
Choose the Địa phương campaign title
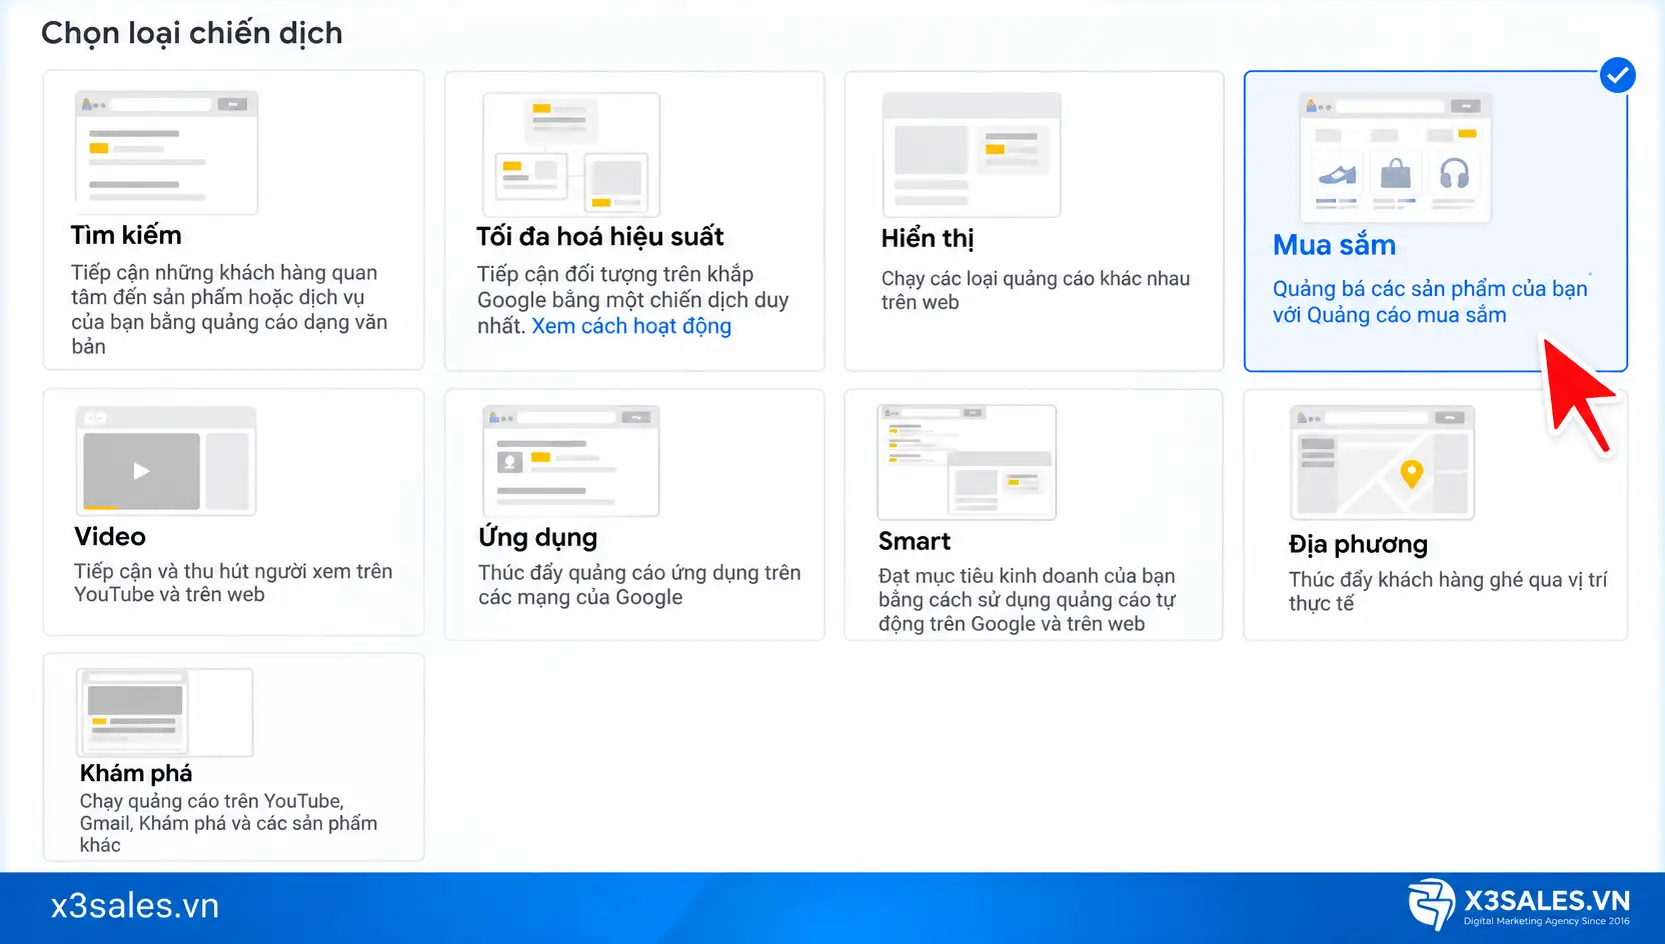pyautogui.click(x=1358, y=545)
